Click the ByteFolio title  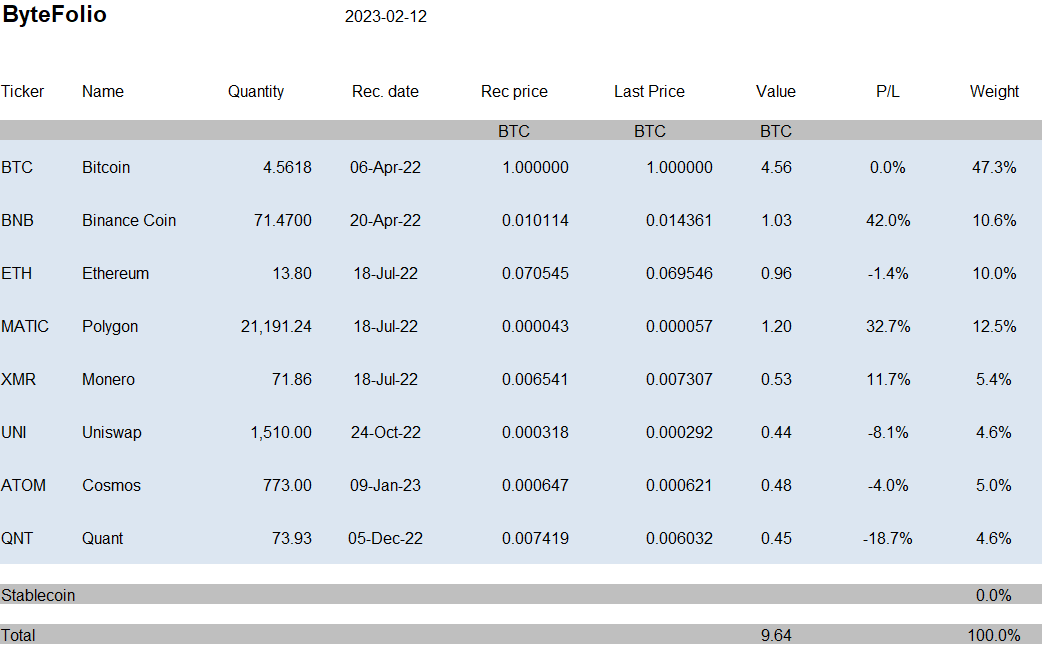54,15
